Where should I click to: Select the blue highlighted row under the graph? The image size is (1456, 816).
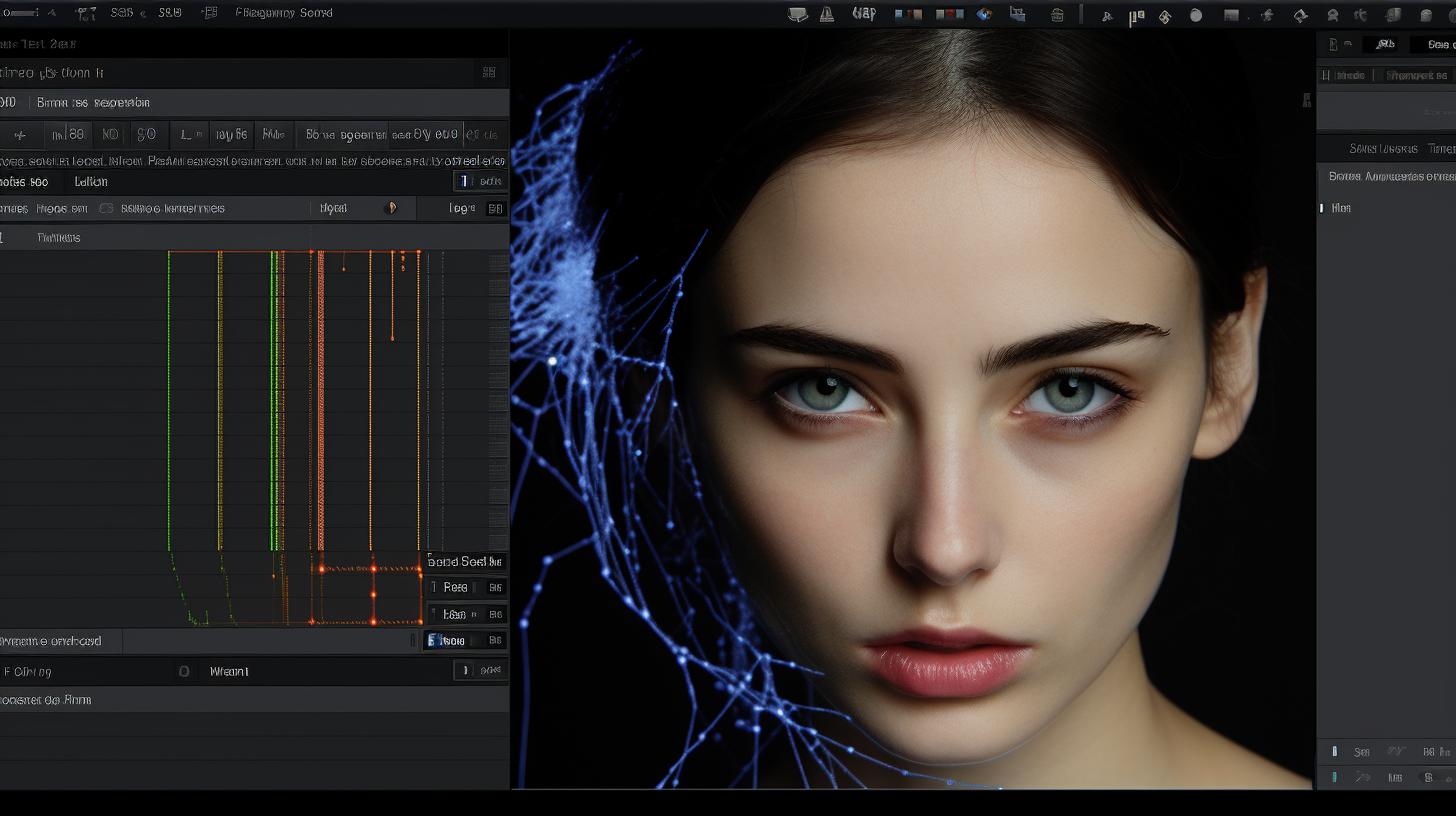click(465, 640)
